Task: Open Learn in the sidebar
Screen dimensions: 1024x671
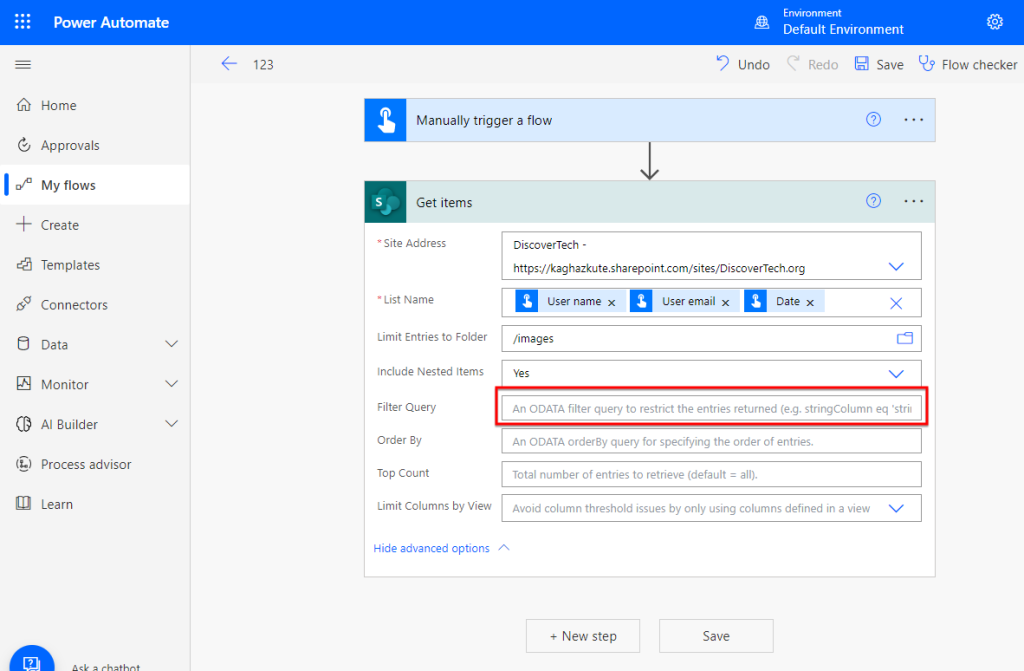Action: click(95, 504)
